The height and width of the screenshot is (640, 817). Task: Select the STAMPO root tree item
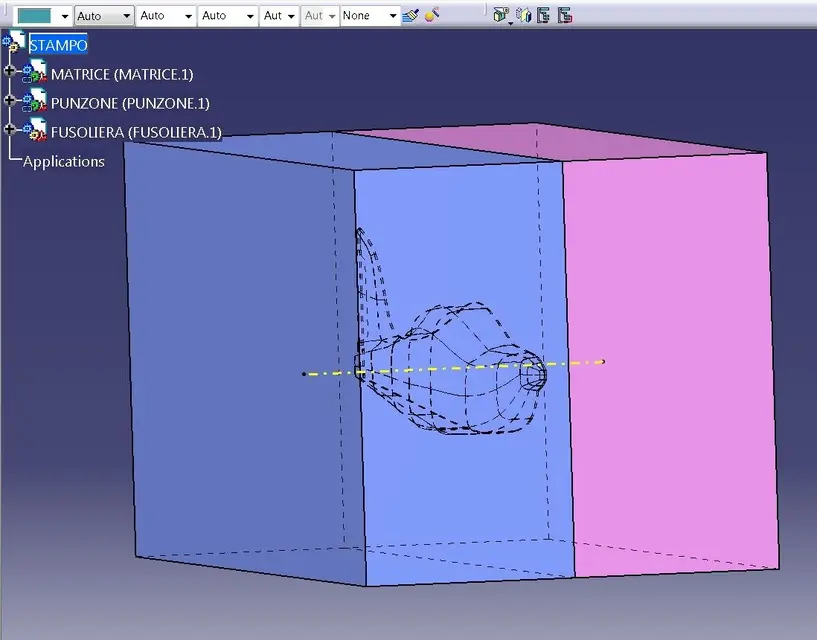tap(58, 45)
